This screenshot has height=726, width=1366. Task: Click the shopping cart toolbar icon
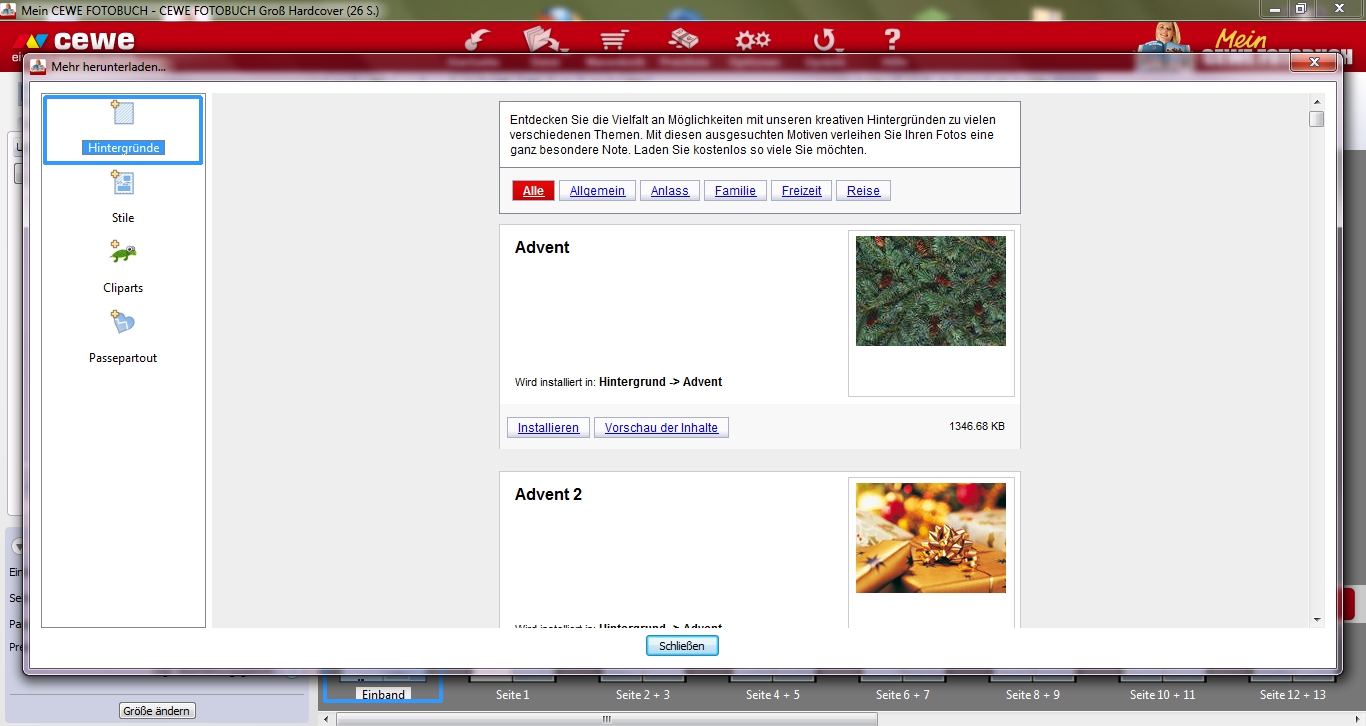pyautogui.click(x=614, y=40)
